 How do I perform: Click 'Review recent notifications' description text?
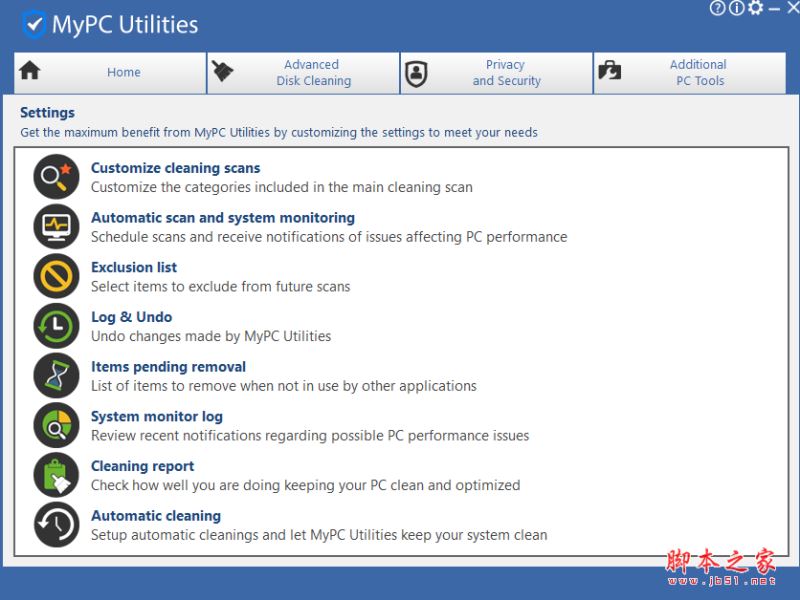(x=310, y=436)
